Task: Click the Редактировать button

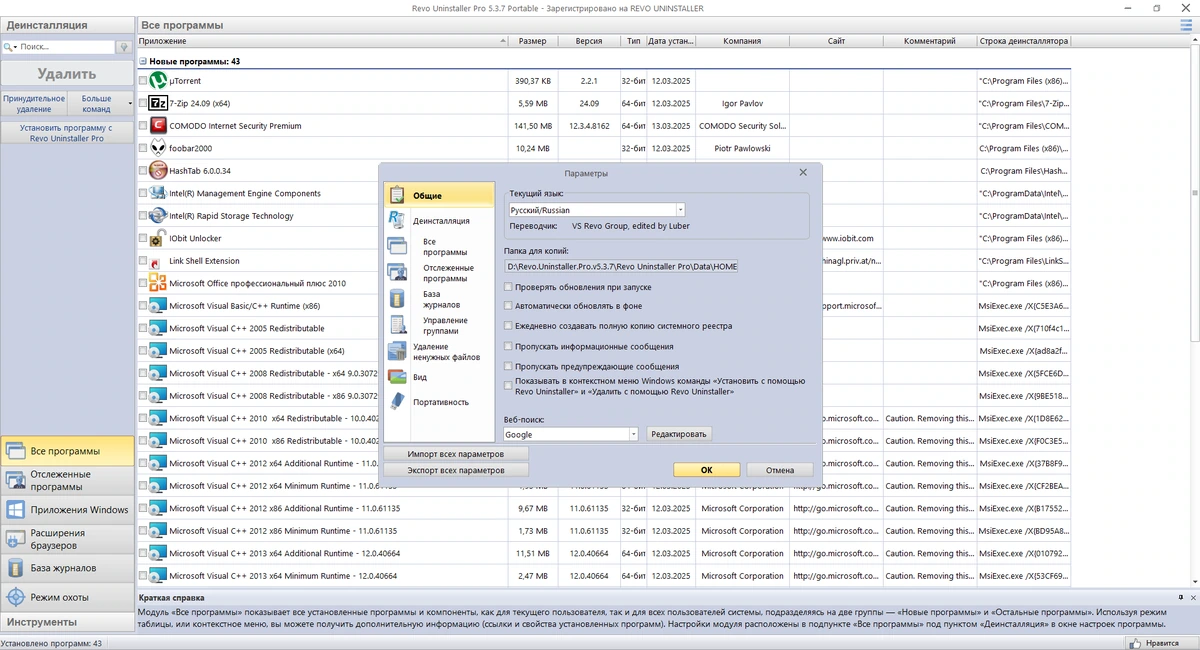Action: 679,434
